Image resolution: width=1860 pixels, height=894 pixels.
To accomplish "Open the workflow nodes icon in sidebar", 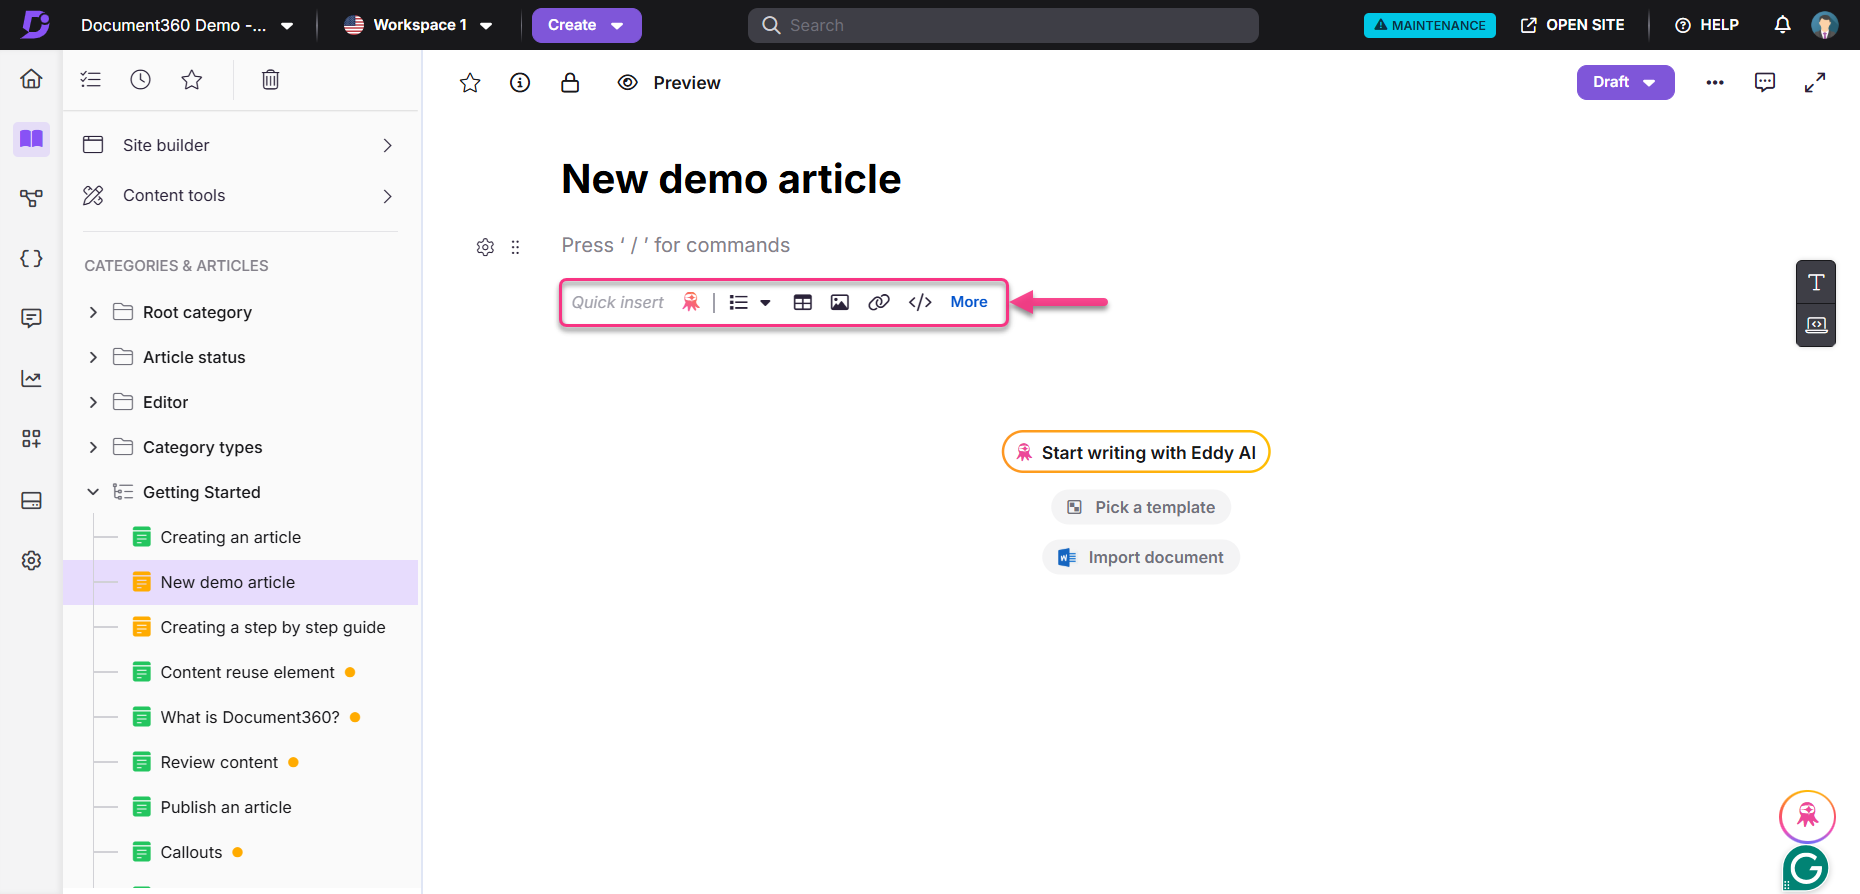I will [x=31, y=198].
